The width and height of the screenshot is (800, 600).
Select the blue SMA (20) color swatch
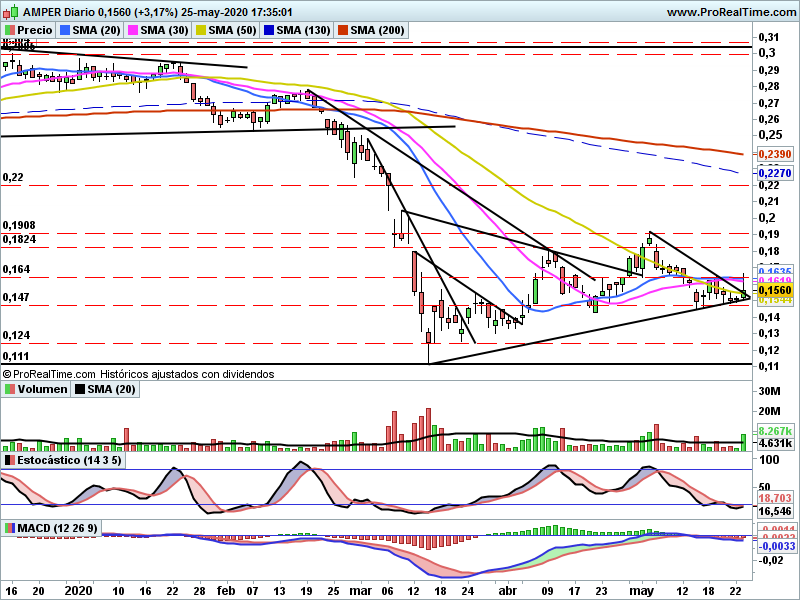(65, 31)
